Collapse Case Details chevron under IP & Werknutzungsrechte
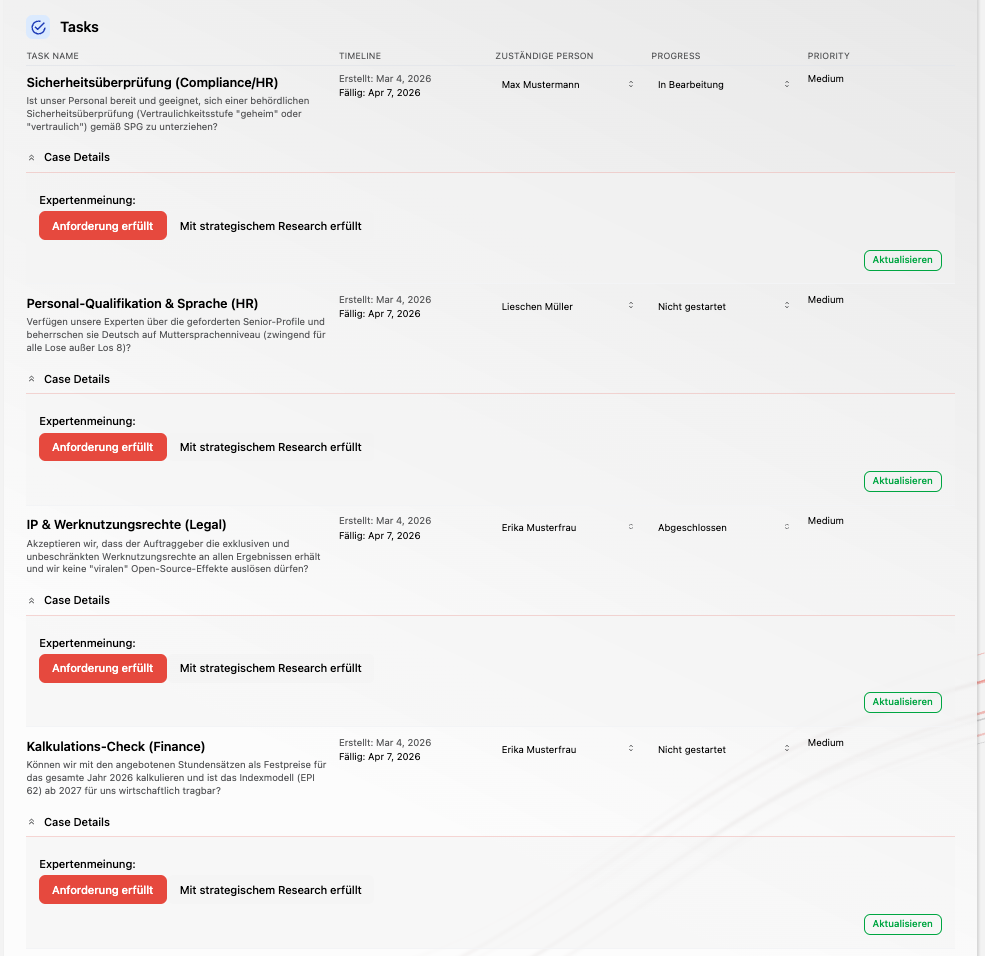The image size is (985, 956). [32, 601]
